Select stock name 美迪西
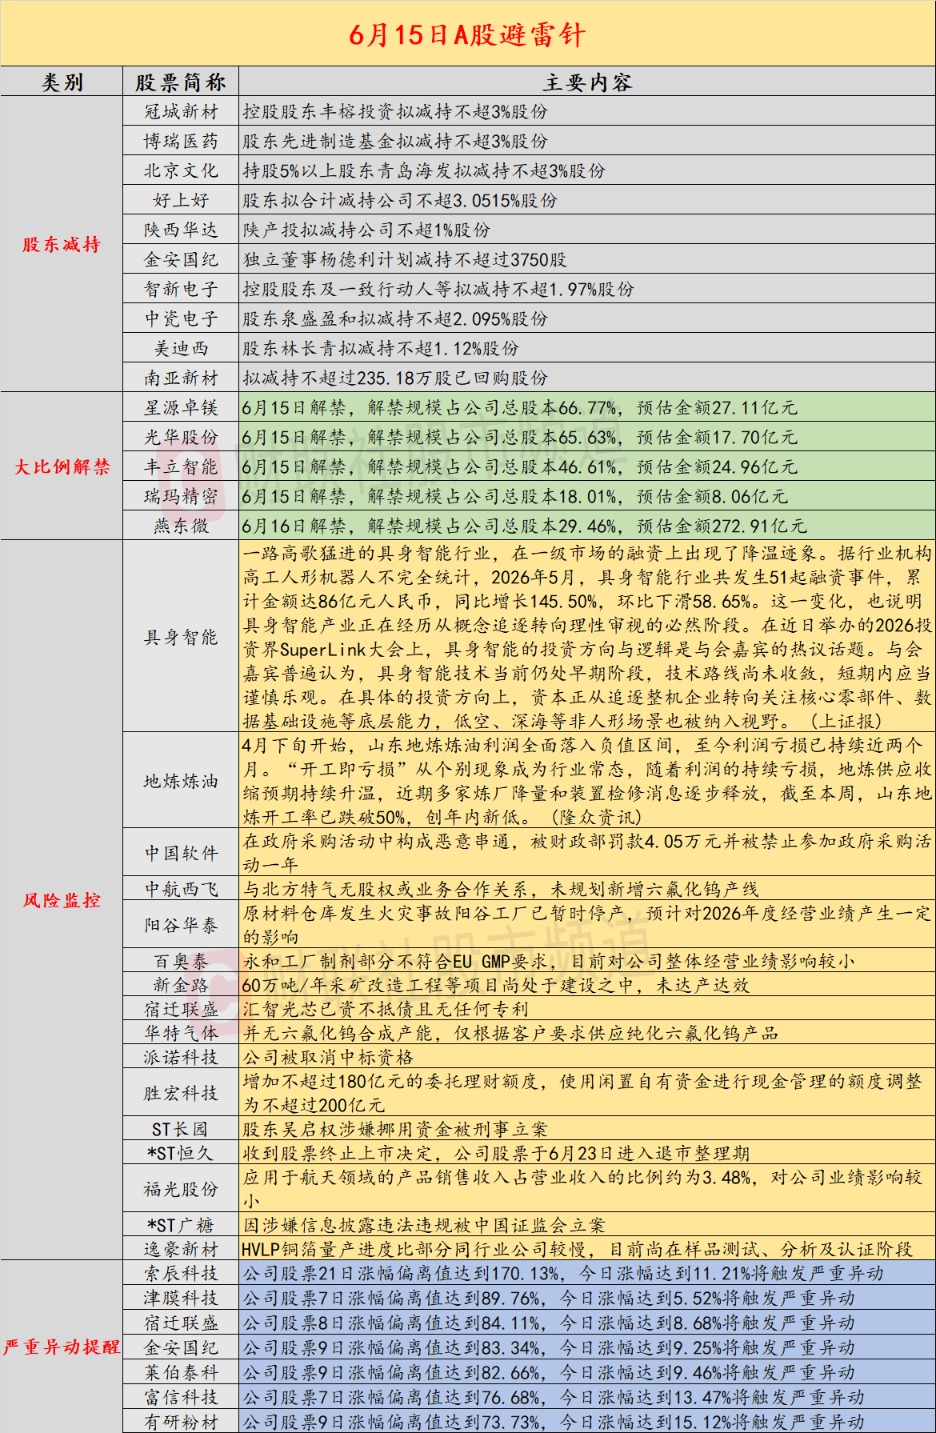 181,348
